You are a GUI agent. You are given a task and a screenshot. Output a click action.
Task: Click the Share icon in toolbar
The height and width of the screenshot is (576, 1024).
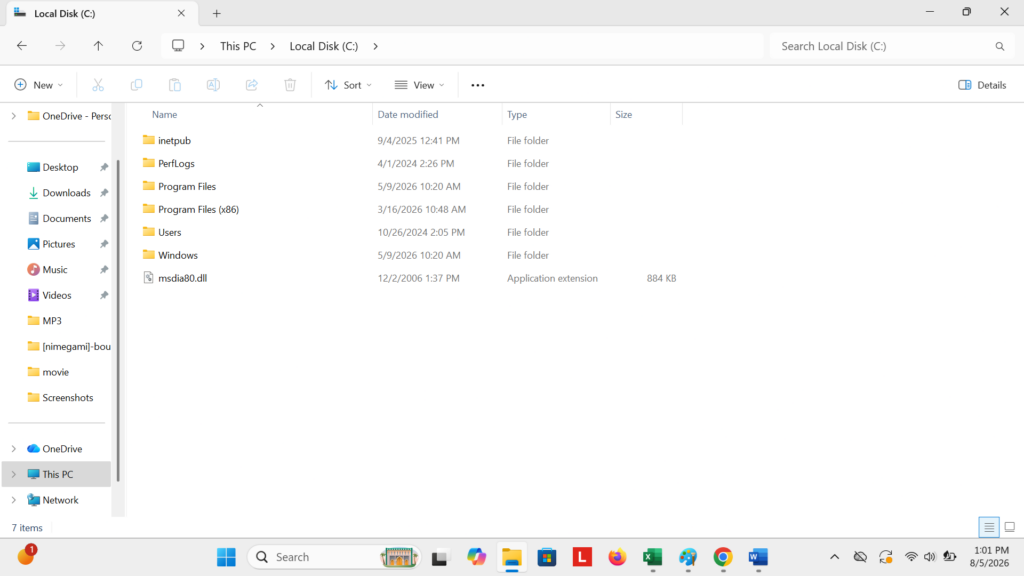(251, 85)
